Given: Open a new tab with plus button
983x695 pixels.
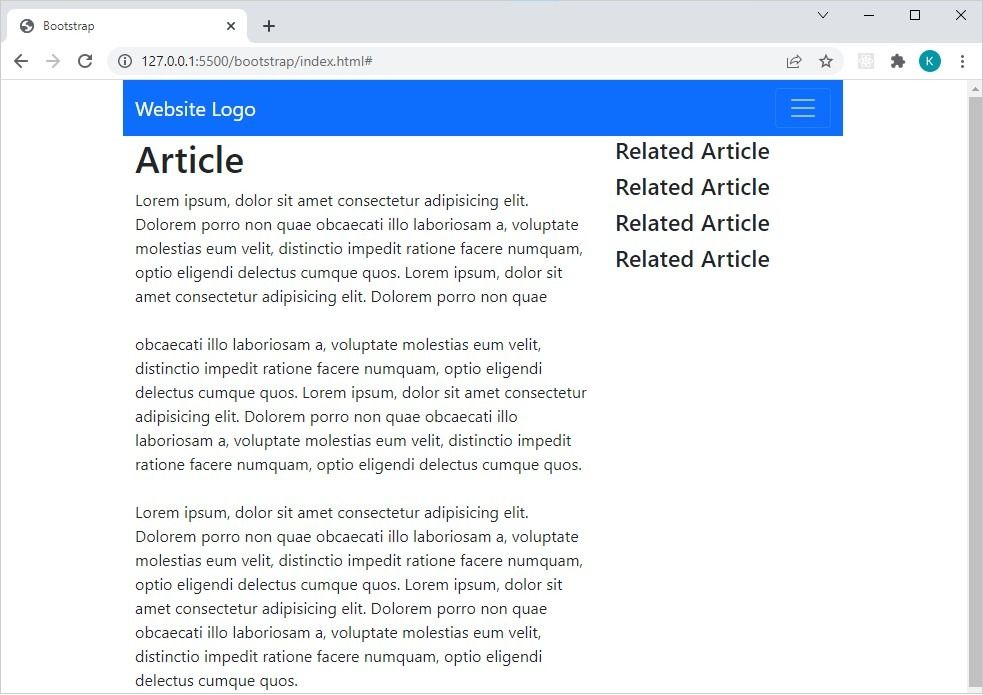Looking at the screenshot, I should click(x=269, y=26).
